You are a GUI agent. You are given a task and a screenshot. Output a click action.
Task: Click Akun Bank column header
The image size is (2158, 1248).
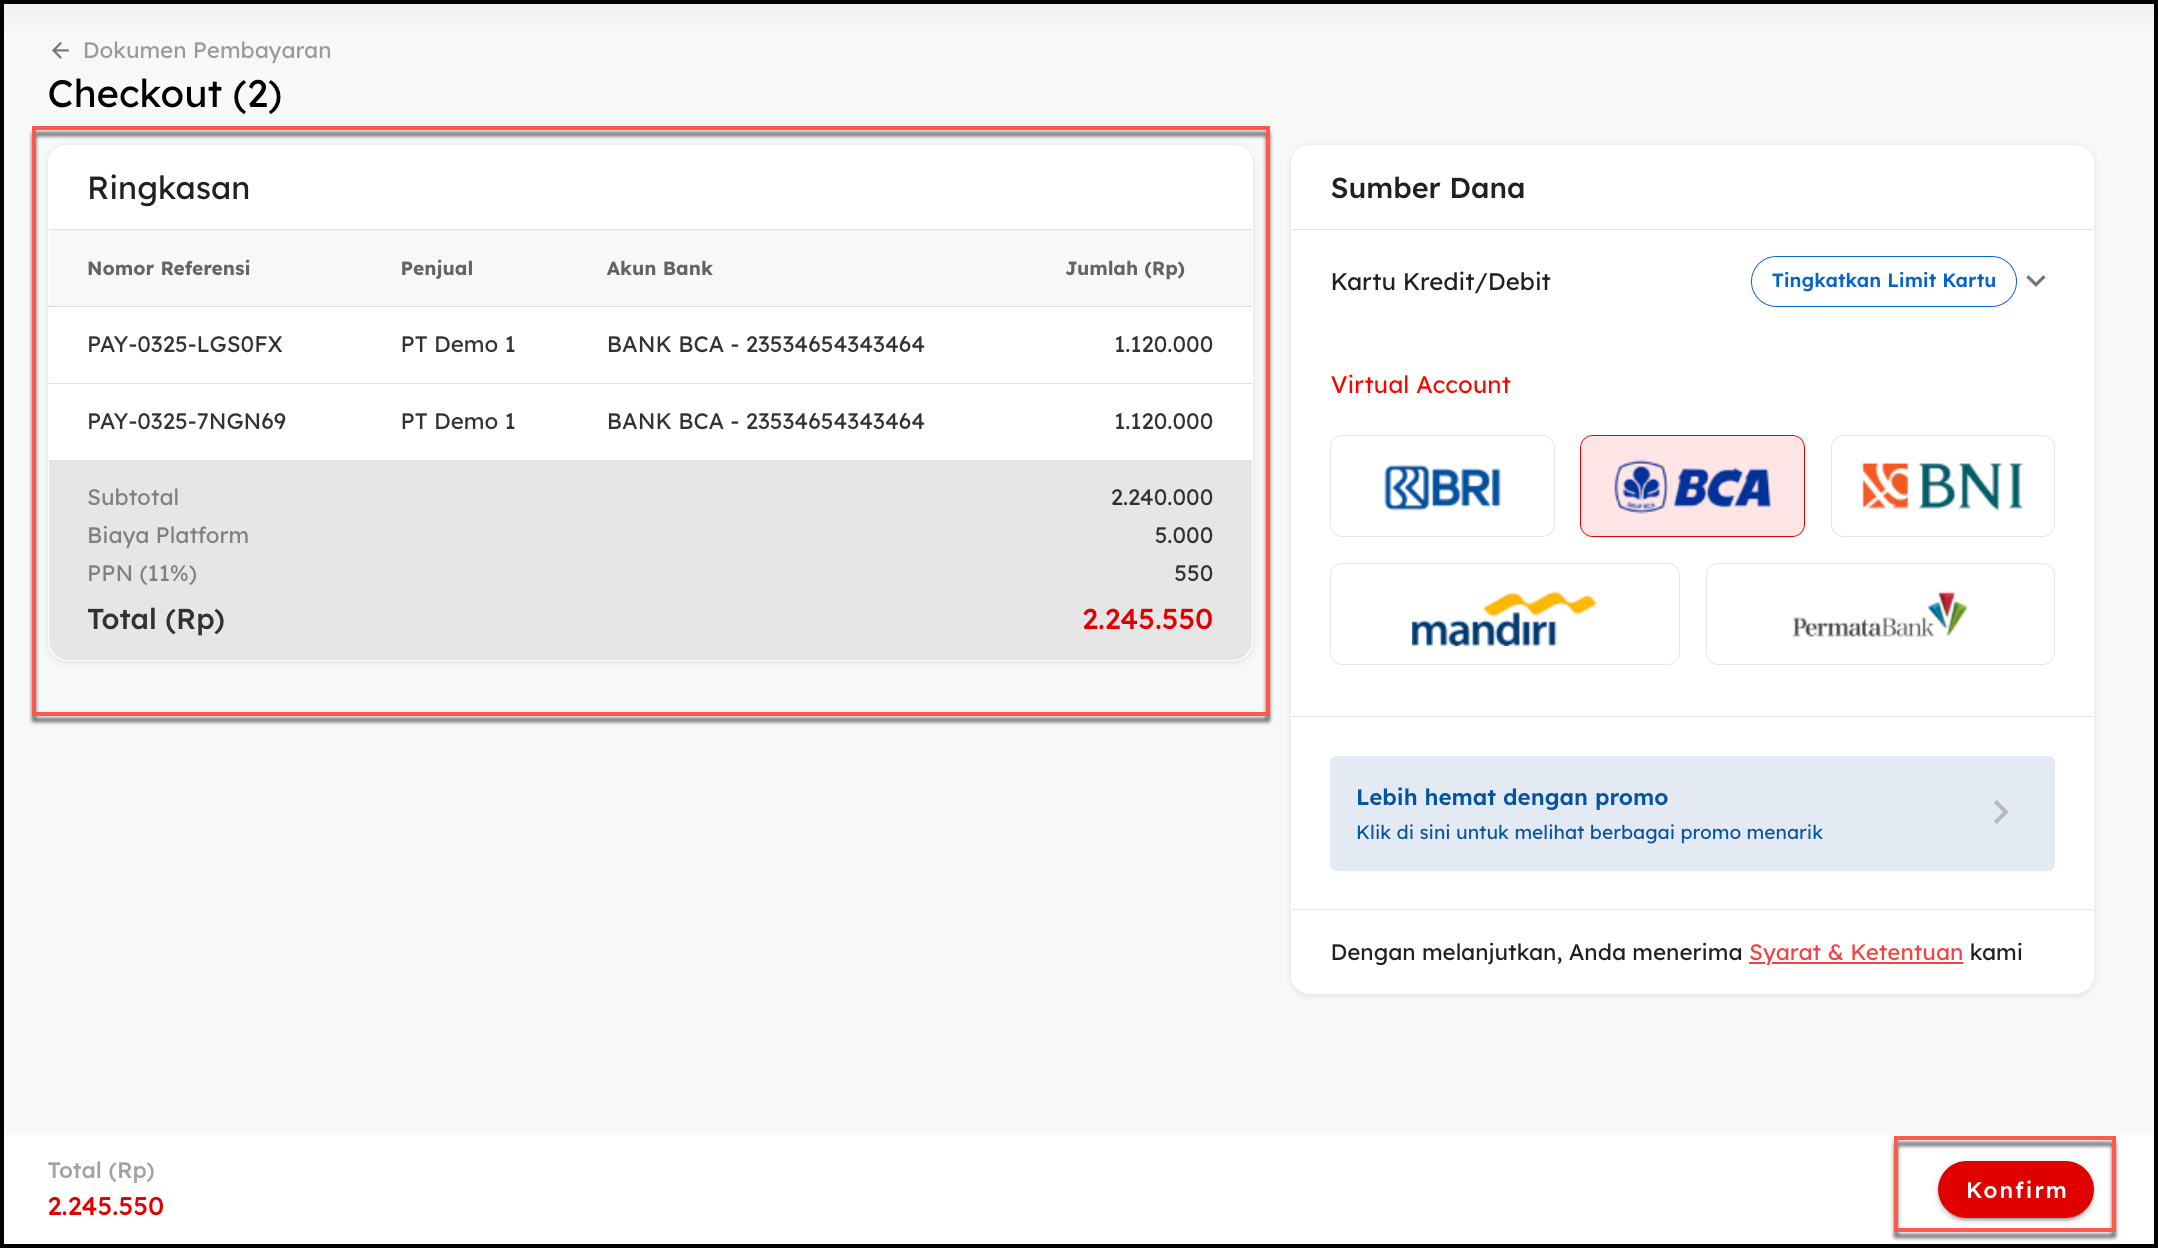(x=659, y=268)
